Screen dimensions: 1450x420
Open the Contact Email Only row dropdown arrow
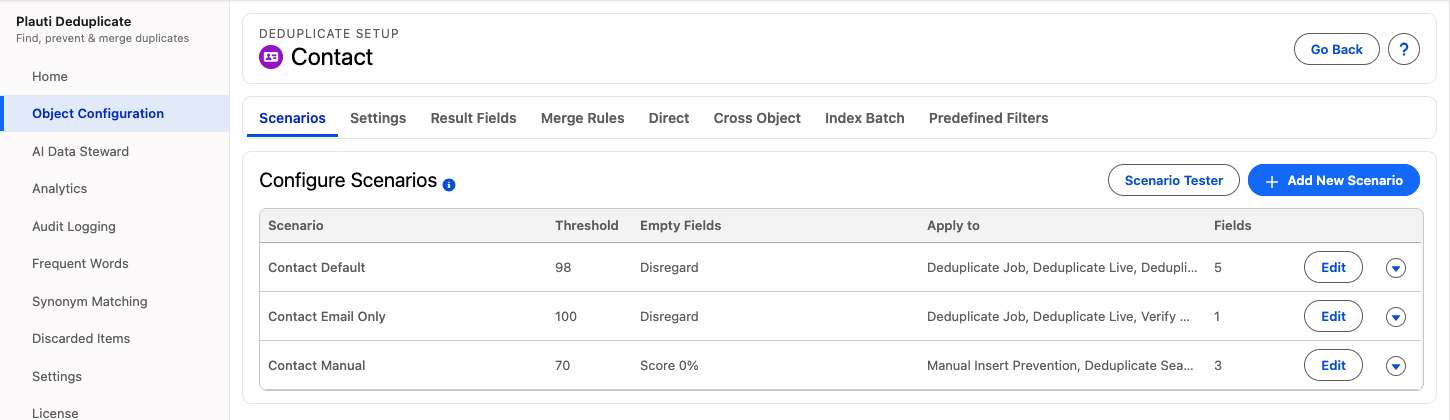click(1396, 317)
